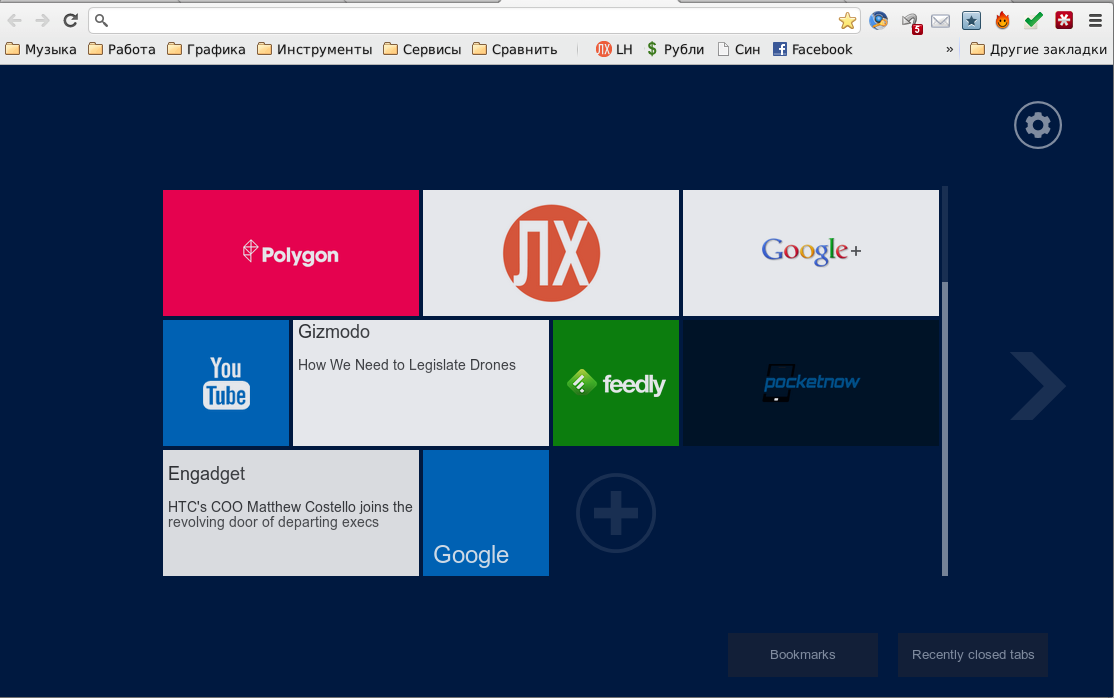Open the settings gear on the page
This screenshot has height=698, width=1114.
[1038, 126]
